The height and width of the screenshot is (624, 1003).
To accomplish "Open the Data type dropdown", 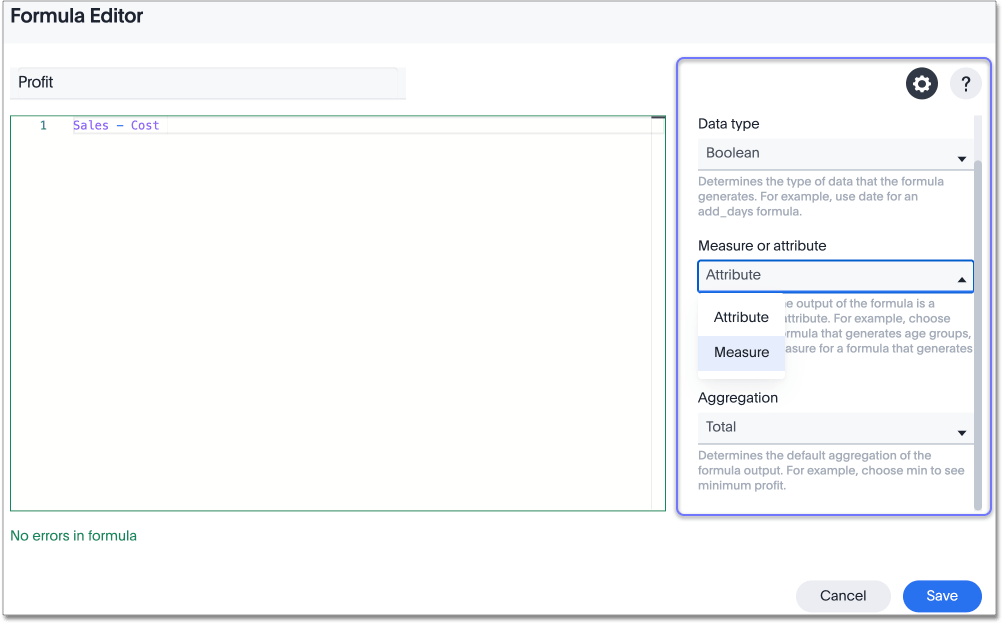I will tap(835, 153).
